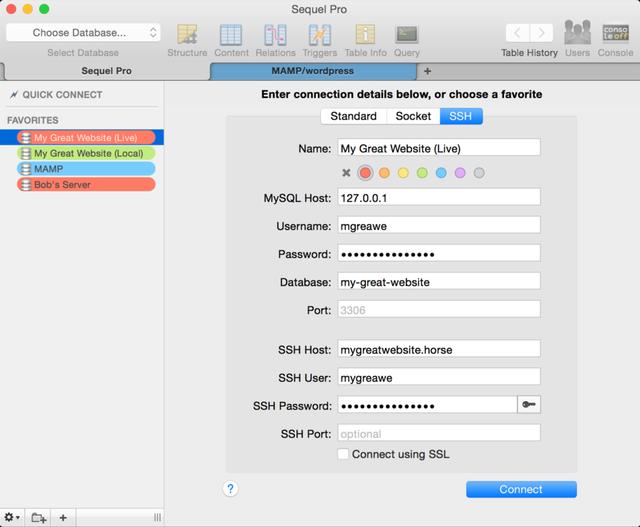Select the MAMP favorite

(86, 169)
